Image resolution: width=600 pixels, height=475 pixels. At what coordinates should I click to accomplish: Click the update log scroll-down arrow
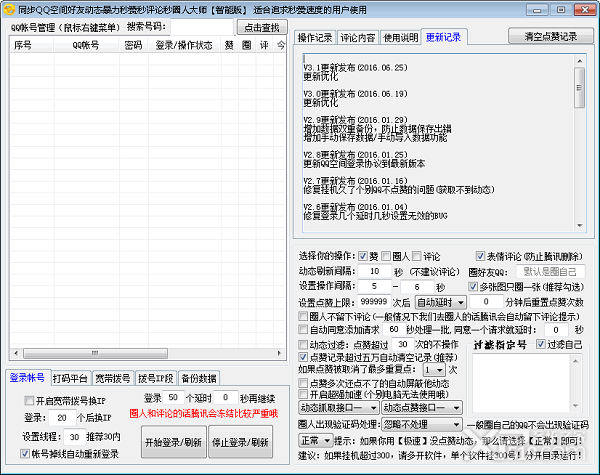[579, 225]
